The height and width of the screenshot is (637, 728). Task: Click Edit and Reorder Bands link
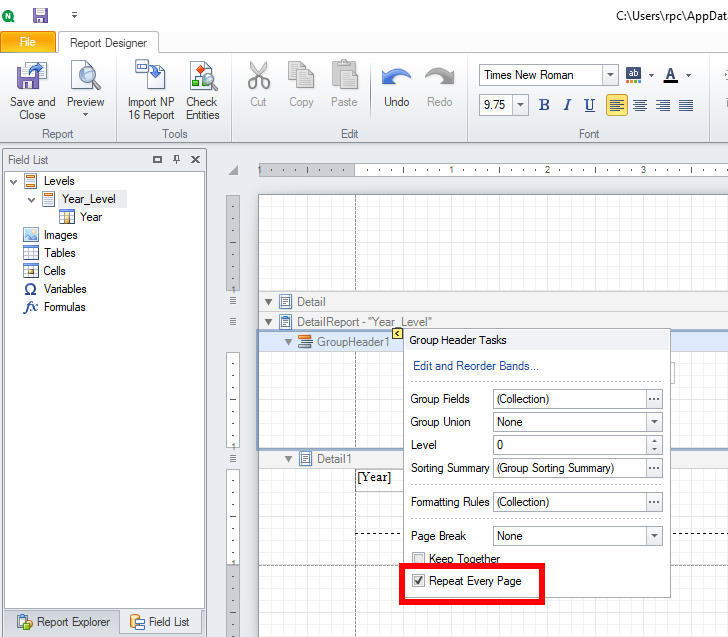coord(476,366)
